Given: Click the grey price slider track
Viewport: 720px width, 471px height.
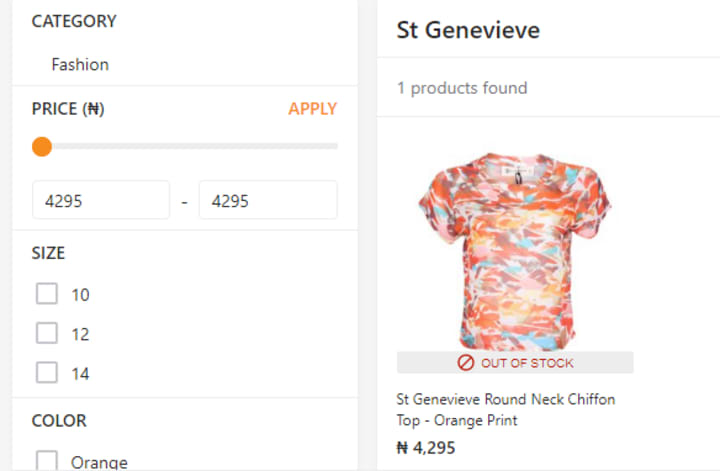Looking at the screenshot, I should pyautogui.click(x=190, y=147).
